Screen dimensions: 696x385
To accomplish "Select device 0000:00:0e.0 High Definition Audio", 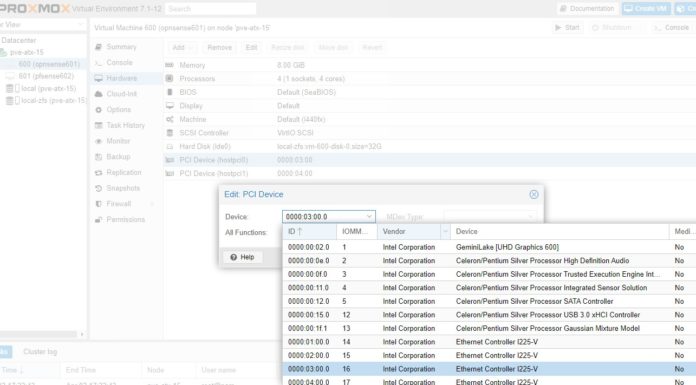I will [489, 261].
